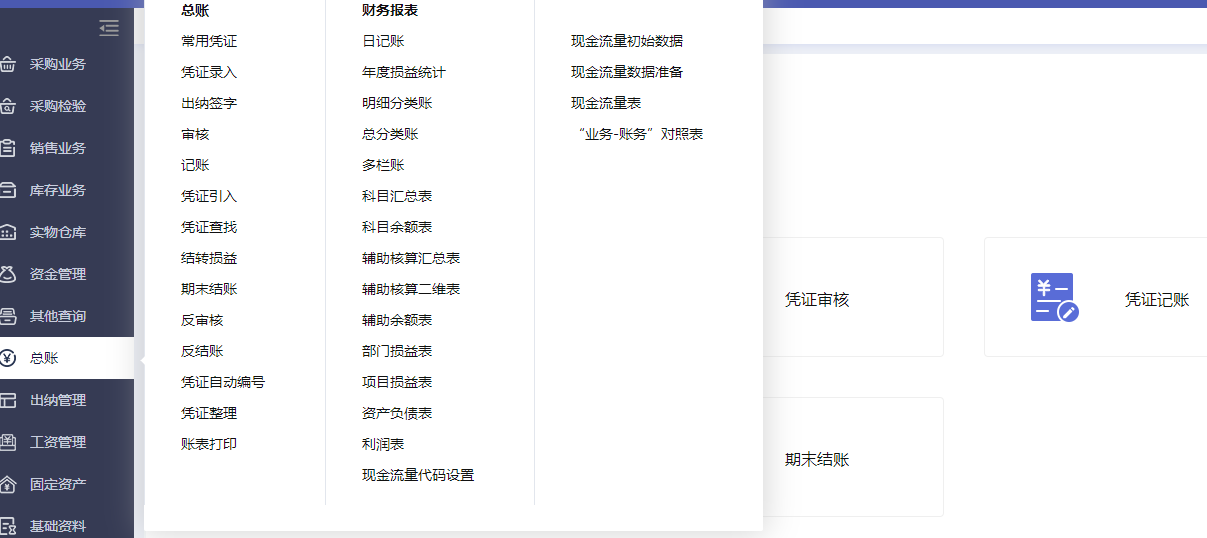
Task: Open 科目汇总表 report
Action: click(397, 196)
